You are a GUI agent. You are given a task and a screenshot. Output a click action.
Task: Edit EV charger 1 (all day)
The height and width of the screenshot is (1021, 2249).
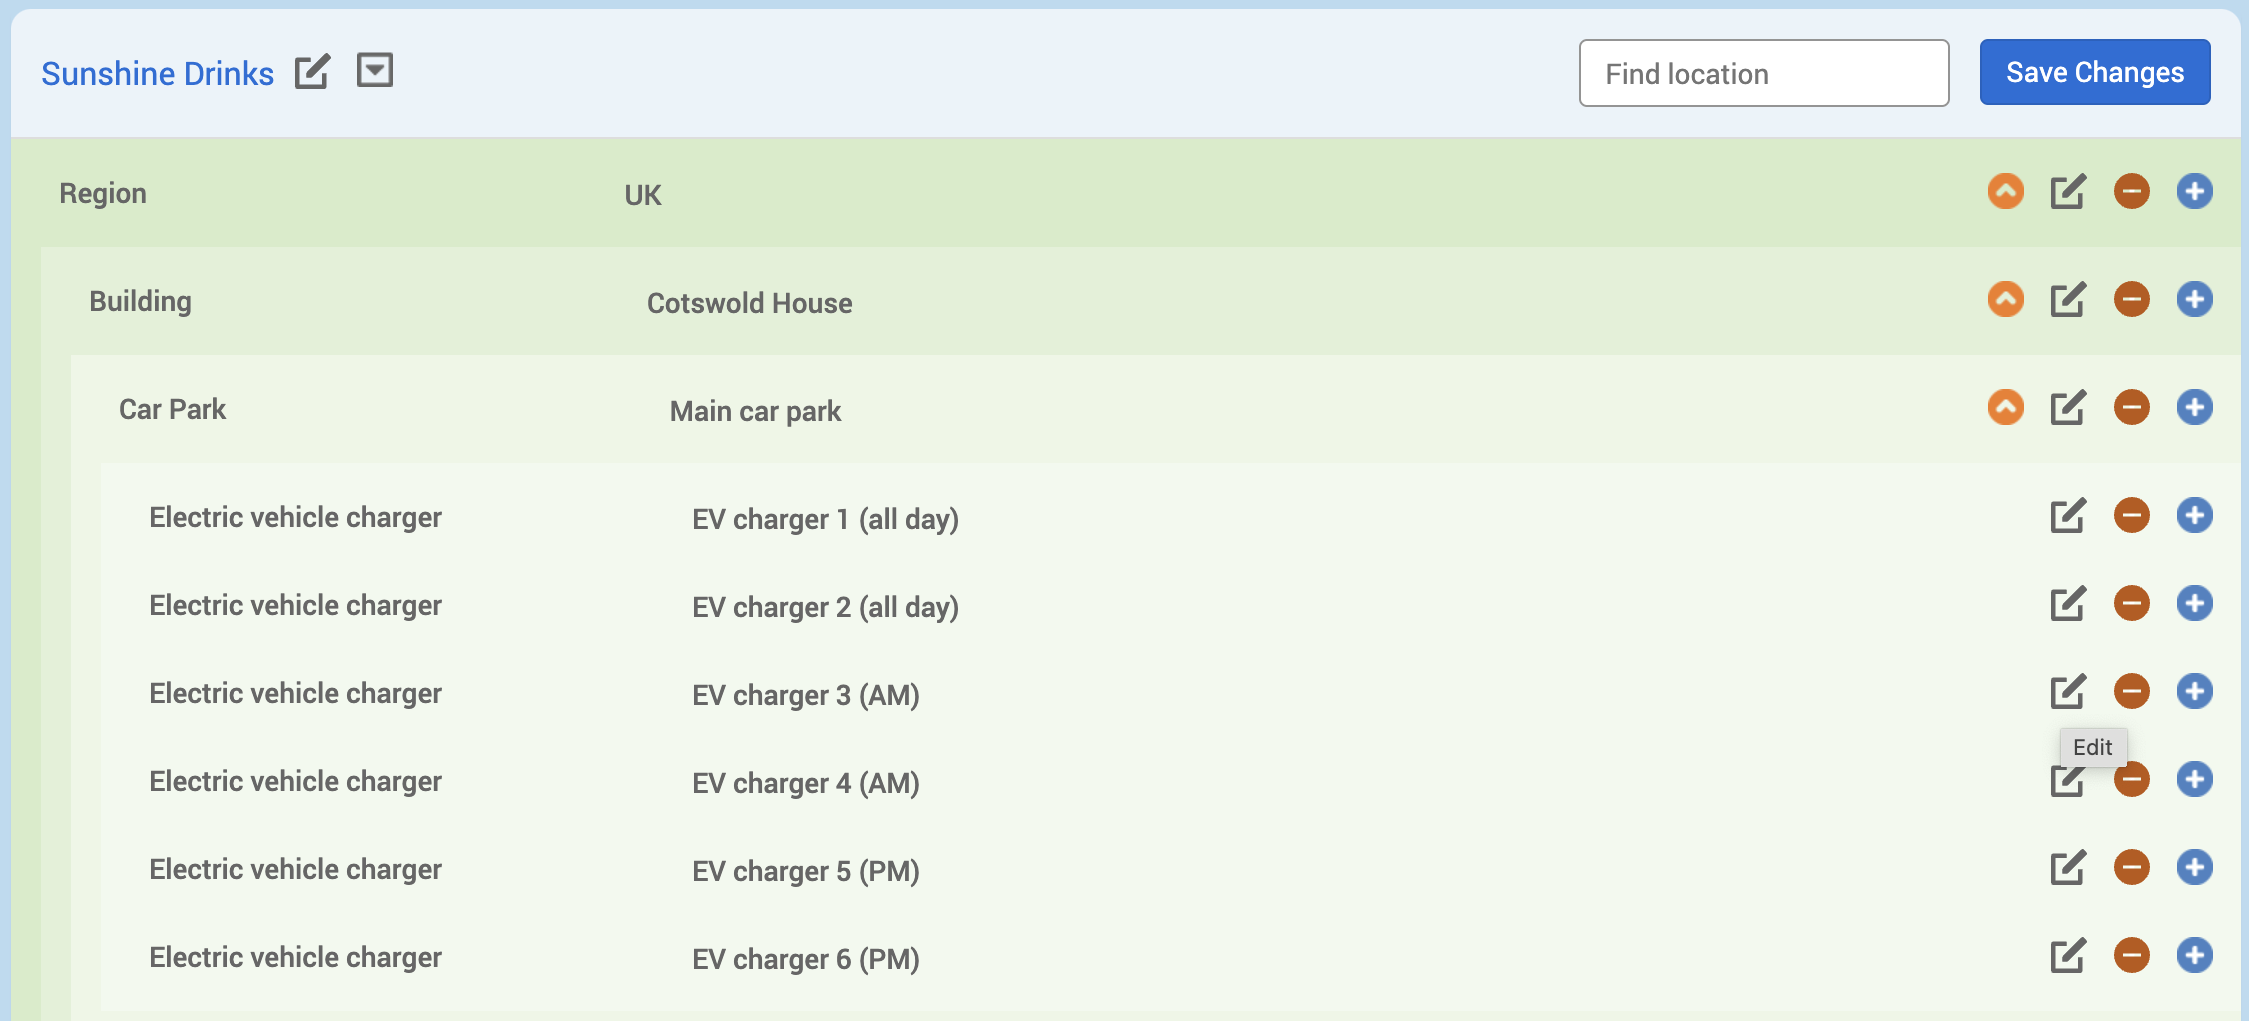[x=2068, y=515]
